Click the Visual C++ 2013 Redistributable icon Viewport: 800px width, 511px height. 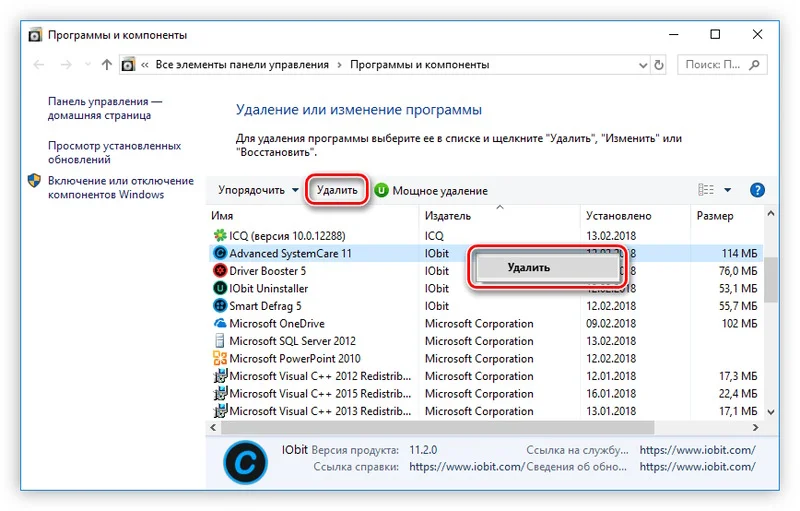pos(219,411)
